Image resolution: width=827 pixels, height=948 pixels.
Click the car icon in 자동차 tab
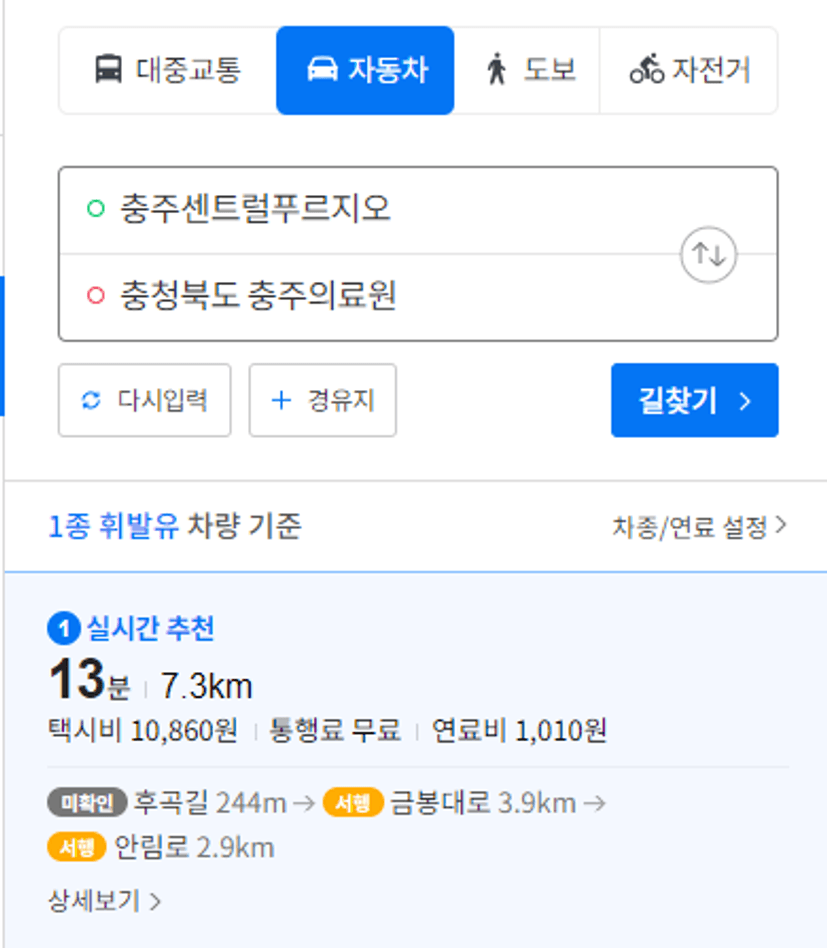tap(322, 69)
